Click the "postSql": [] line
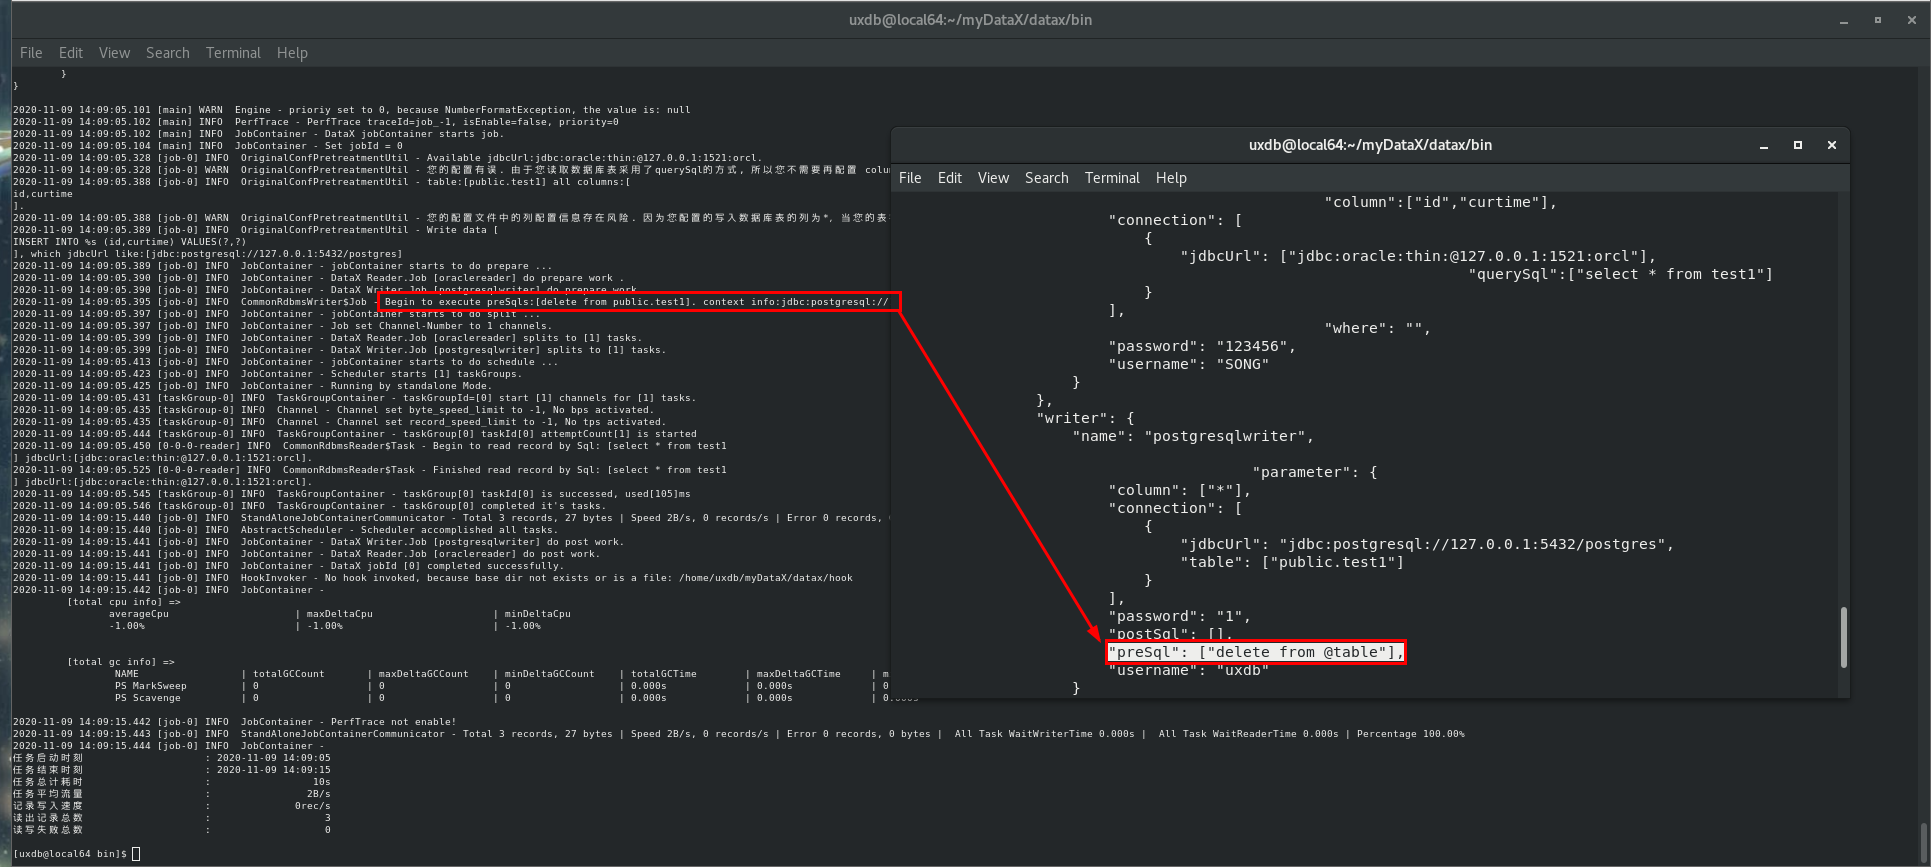This screenshot has width=1931, height=867. pyautogui.click(x=1170, y=634)
